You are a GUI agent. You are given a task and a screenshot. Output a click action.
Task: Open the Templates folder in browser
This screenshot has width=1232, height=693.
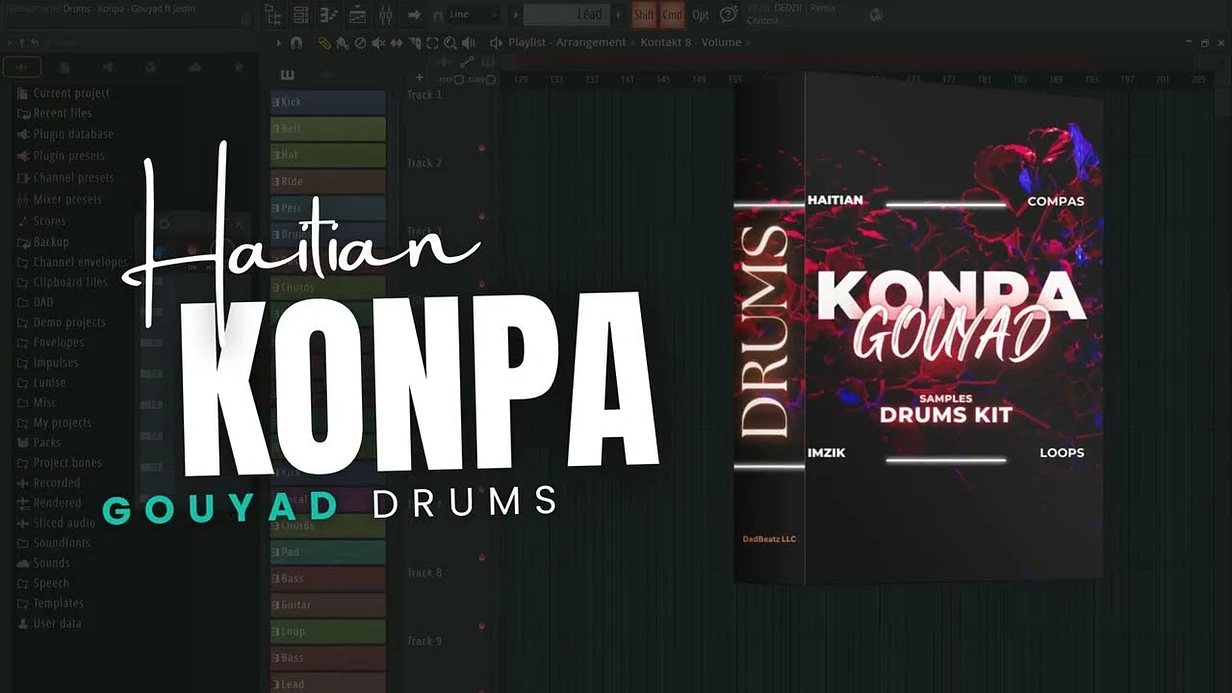[x=50, y=603]
